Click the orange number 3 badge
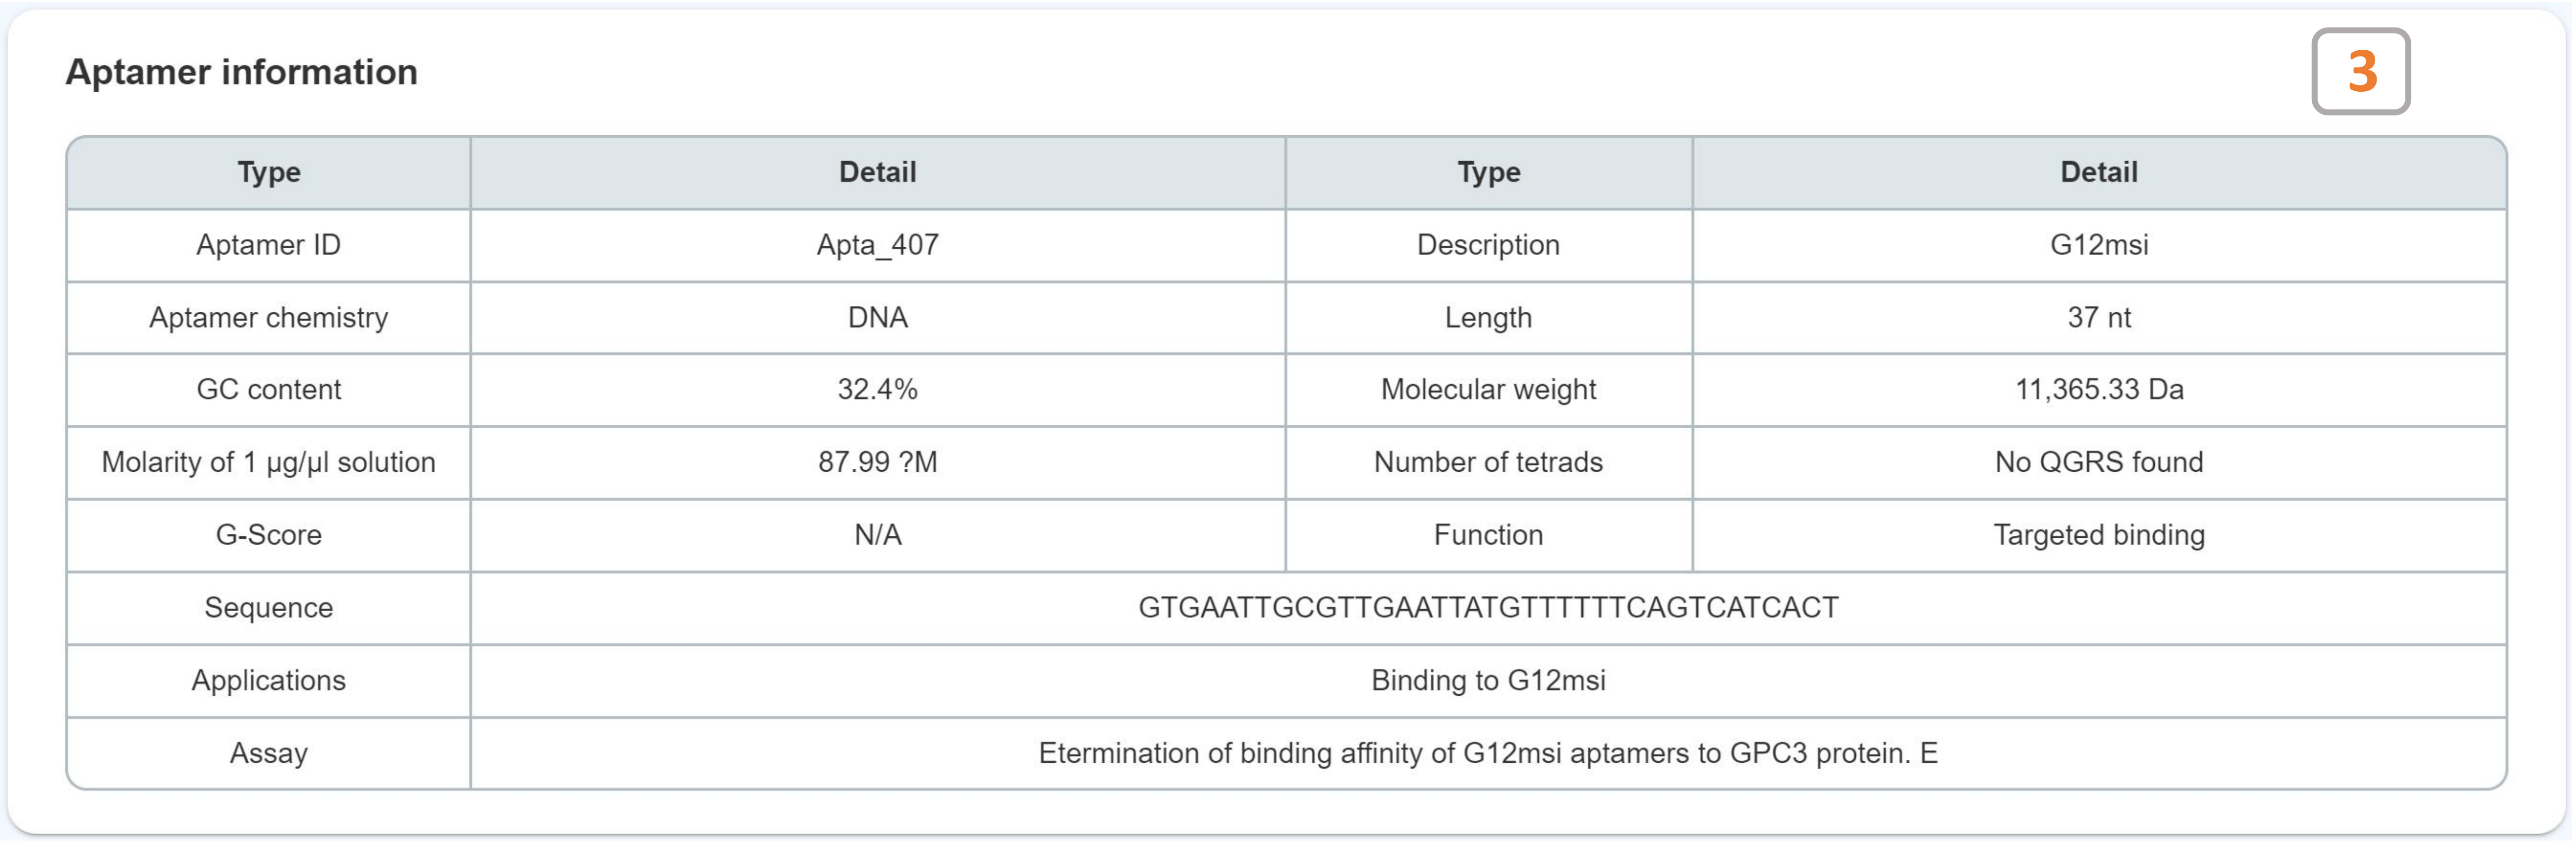Image resolution: width=2576 pixels, height=842 pixels. (x=2360, y=72)
